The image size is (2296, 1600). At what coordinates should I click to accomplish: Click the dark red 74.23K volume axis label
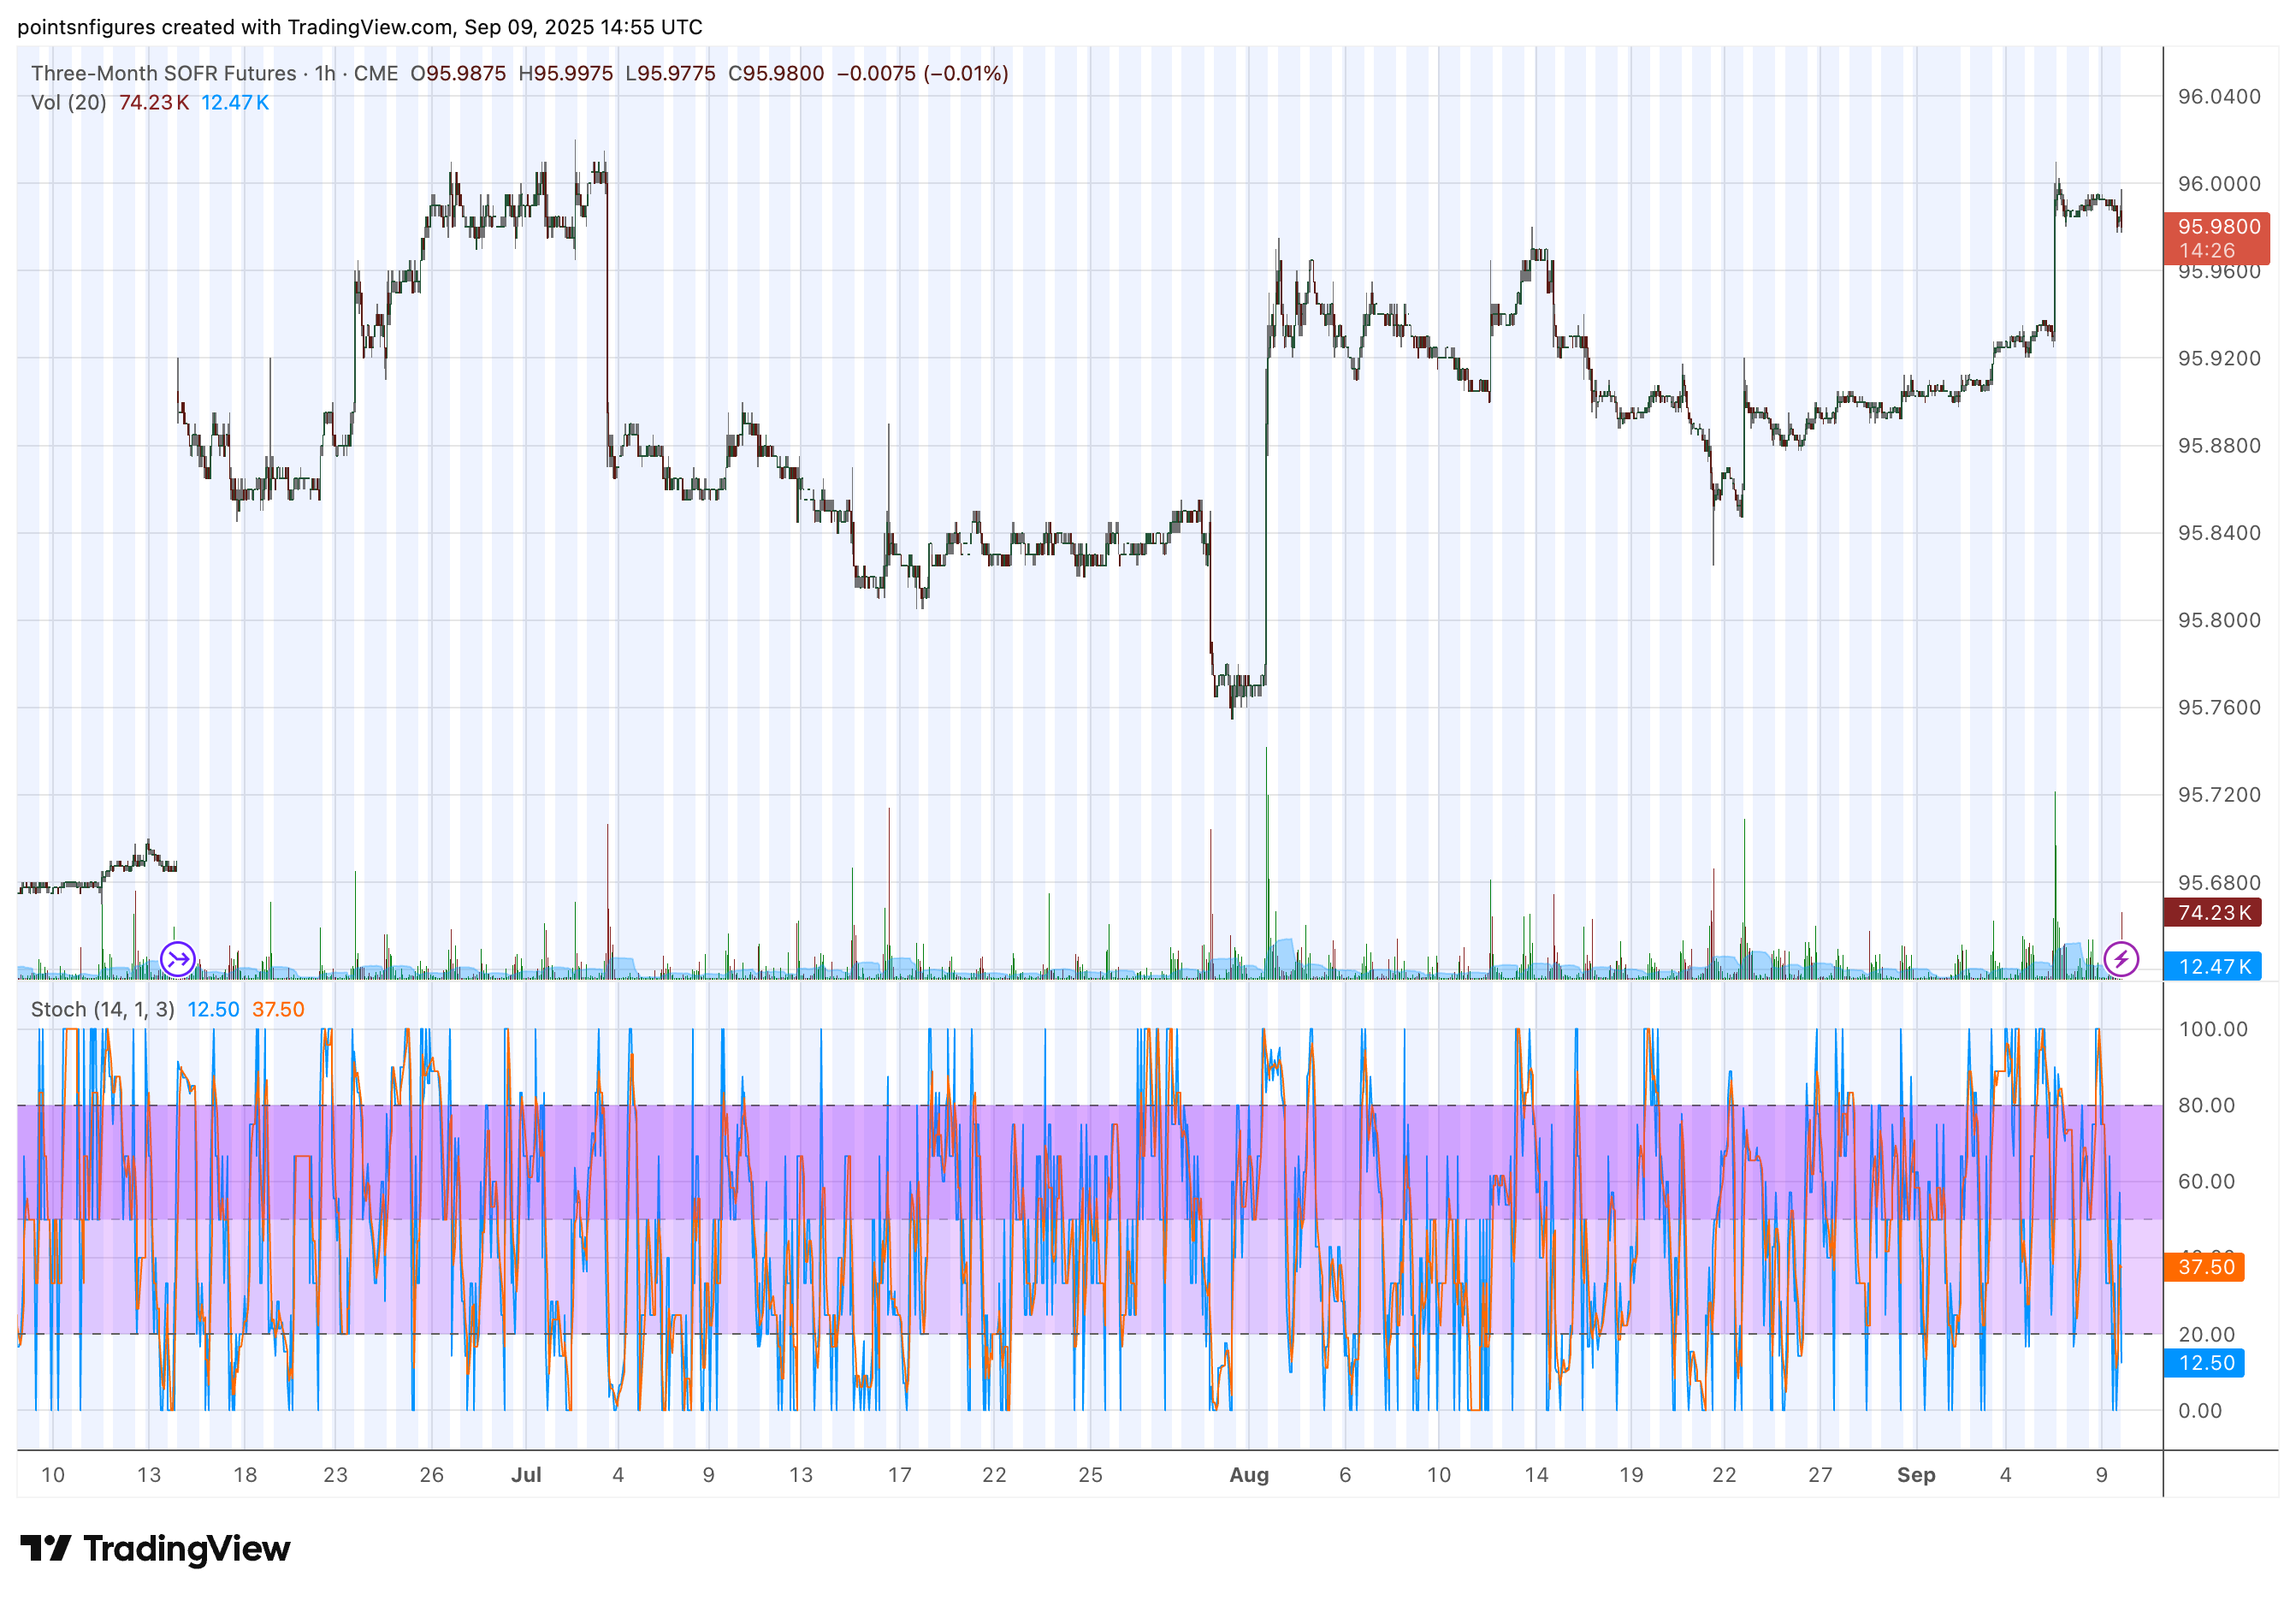point(2212,912)
